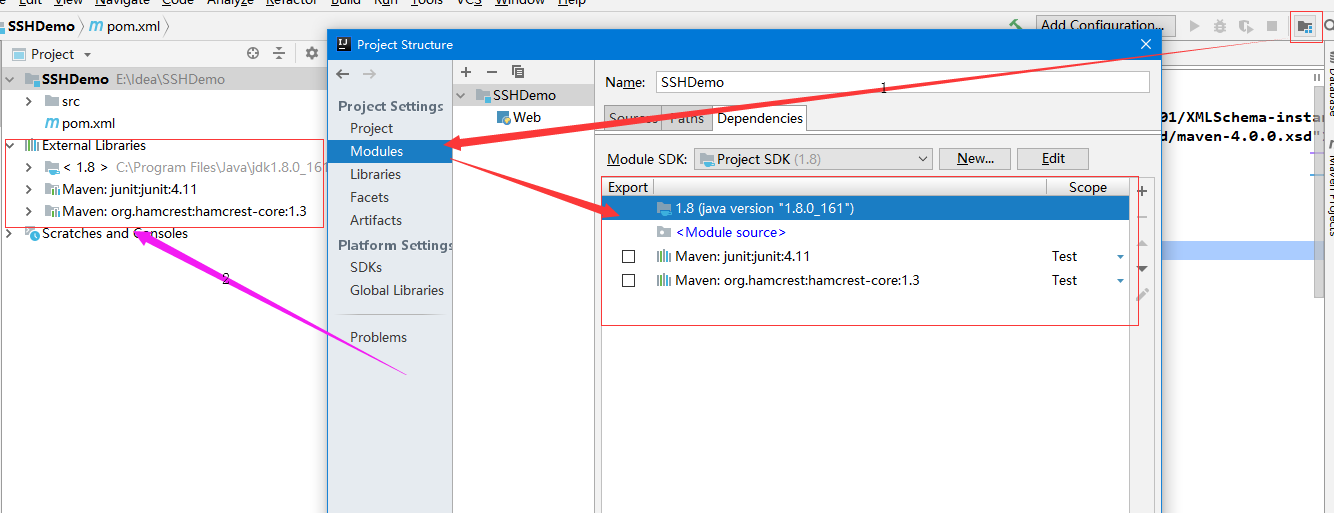Open SDKs under Platform Settings

(366, 267)
